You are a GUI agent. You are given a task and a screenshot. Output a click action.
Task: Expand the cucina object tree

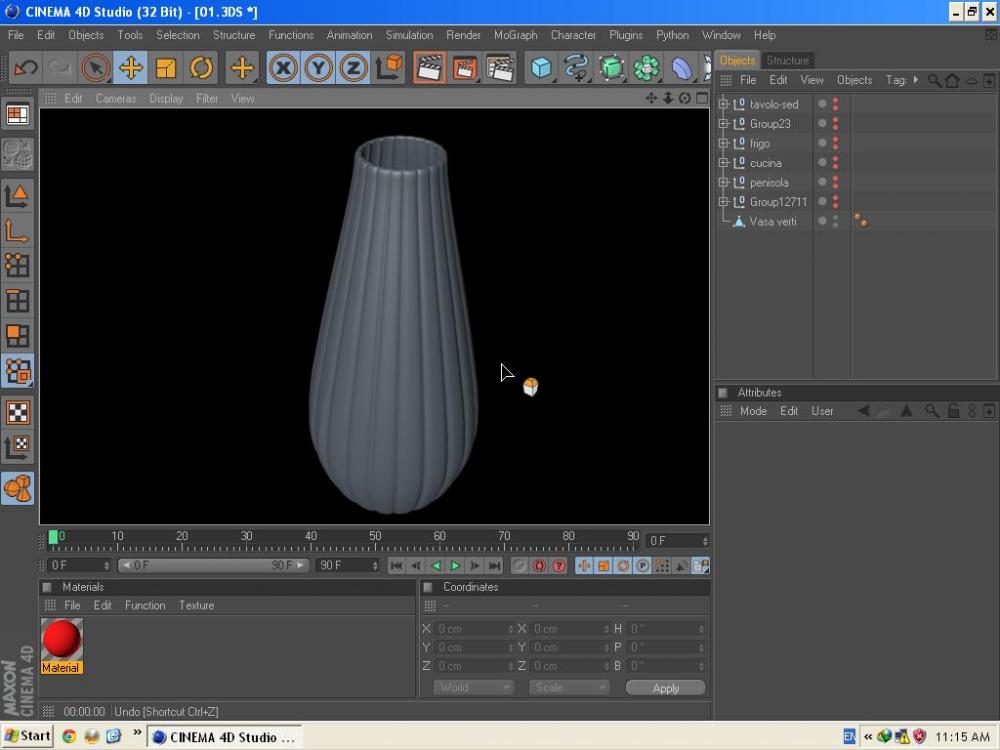pyautogui.click(x=724, y=163)
